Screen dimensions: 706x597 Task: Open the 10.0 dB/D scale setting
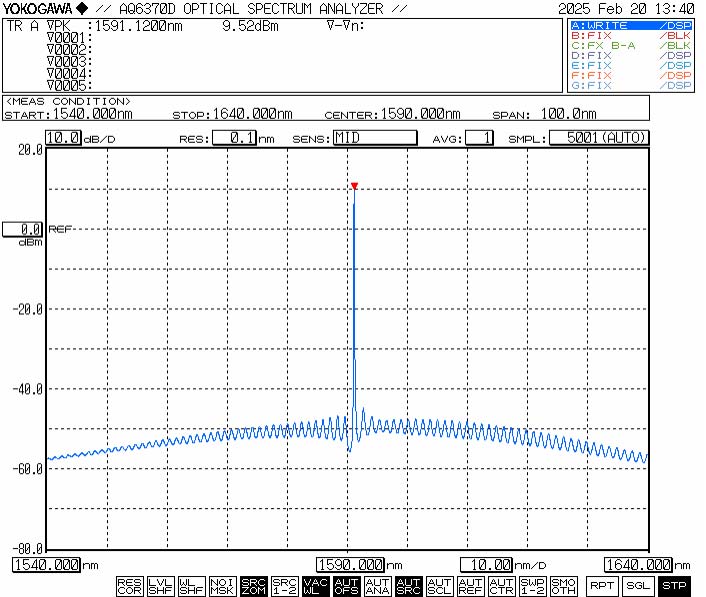point(62,138)
